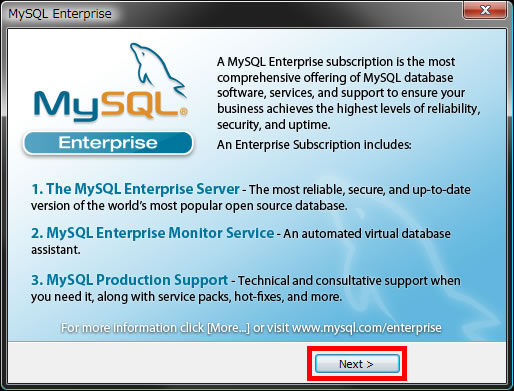This screenshot has width=514, height=391.
Task: Click 'A MySQL Enterprise subscription is the most' line
Action: pos(336,62)
